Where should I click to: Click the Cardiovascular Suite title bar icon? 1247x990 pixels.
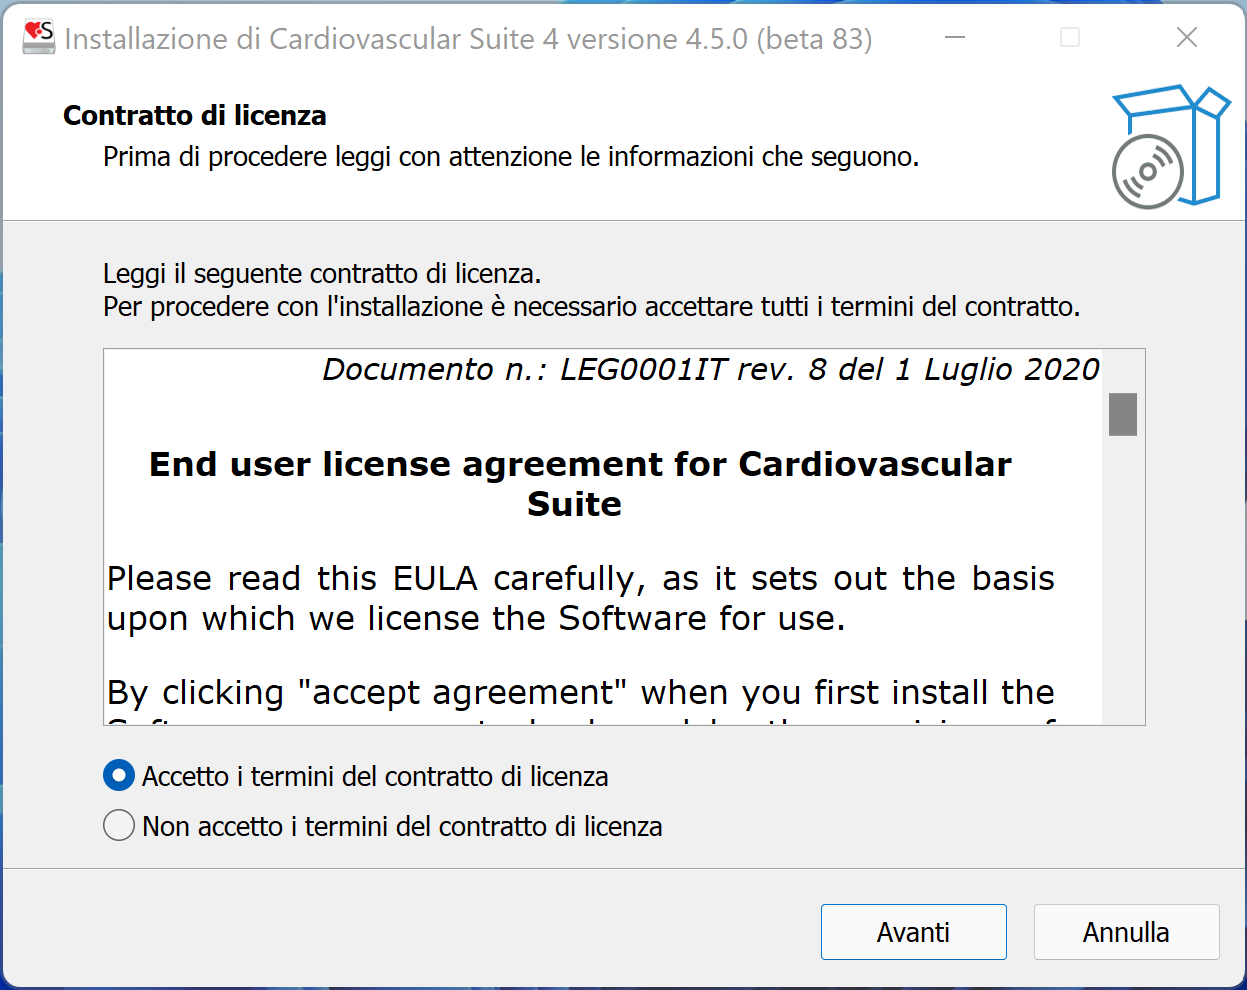click(39, 38)
